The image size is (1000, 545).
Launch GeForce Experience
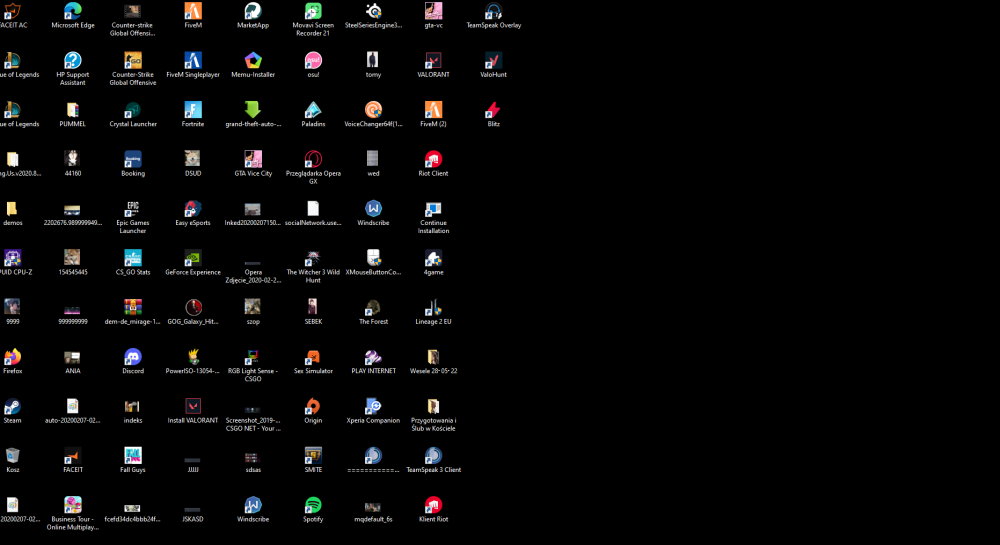tap(193, 258)
